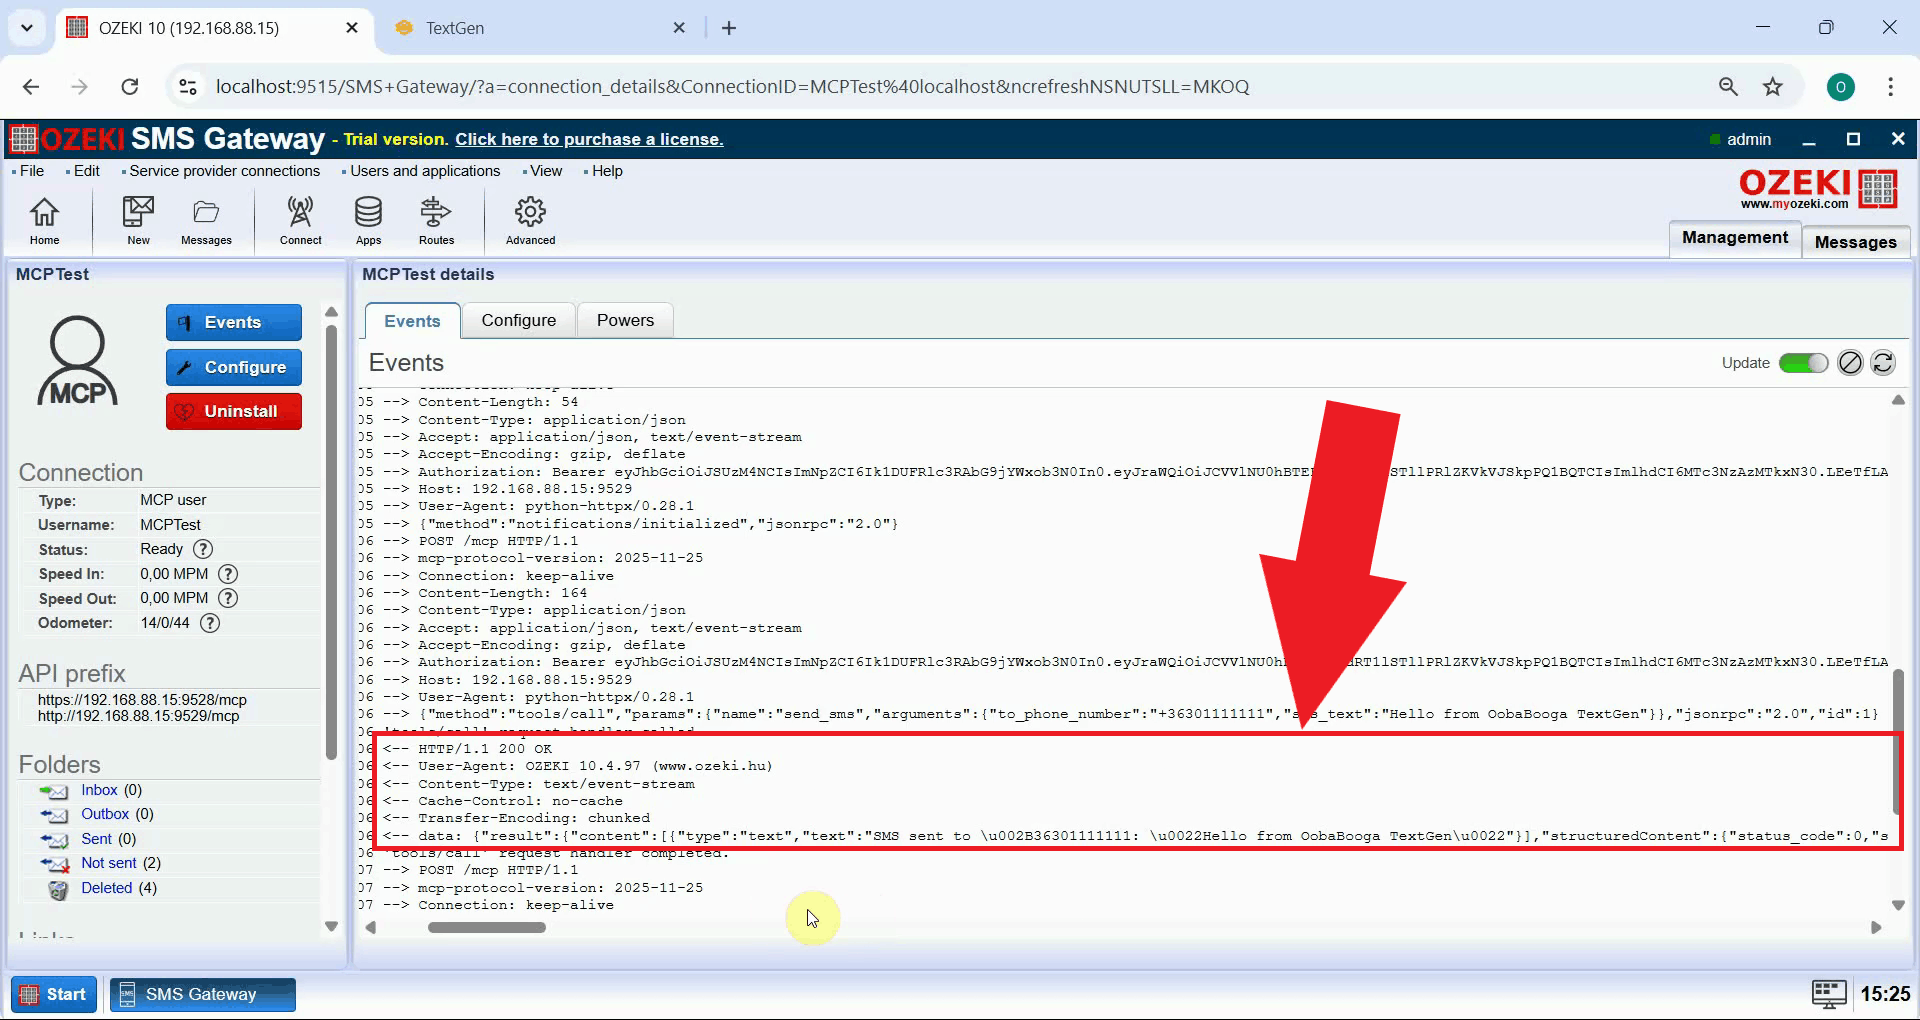Click the Connect antenna toolbar icon
Screen dimensions: 1920x1020
click(300, 220)
